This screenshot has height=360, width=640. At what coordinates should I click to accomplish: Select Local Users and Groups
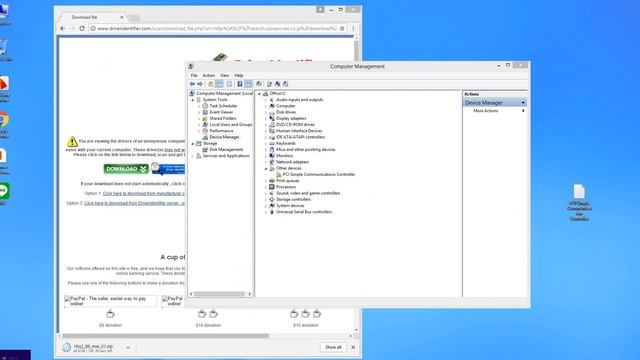pyautogui.click(x=231, y=124)
